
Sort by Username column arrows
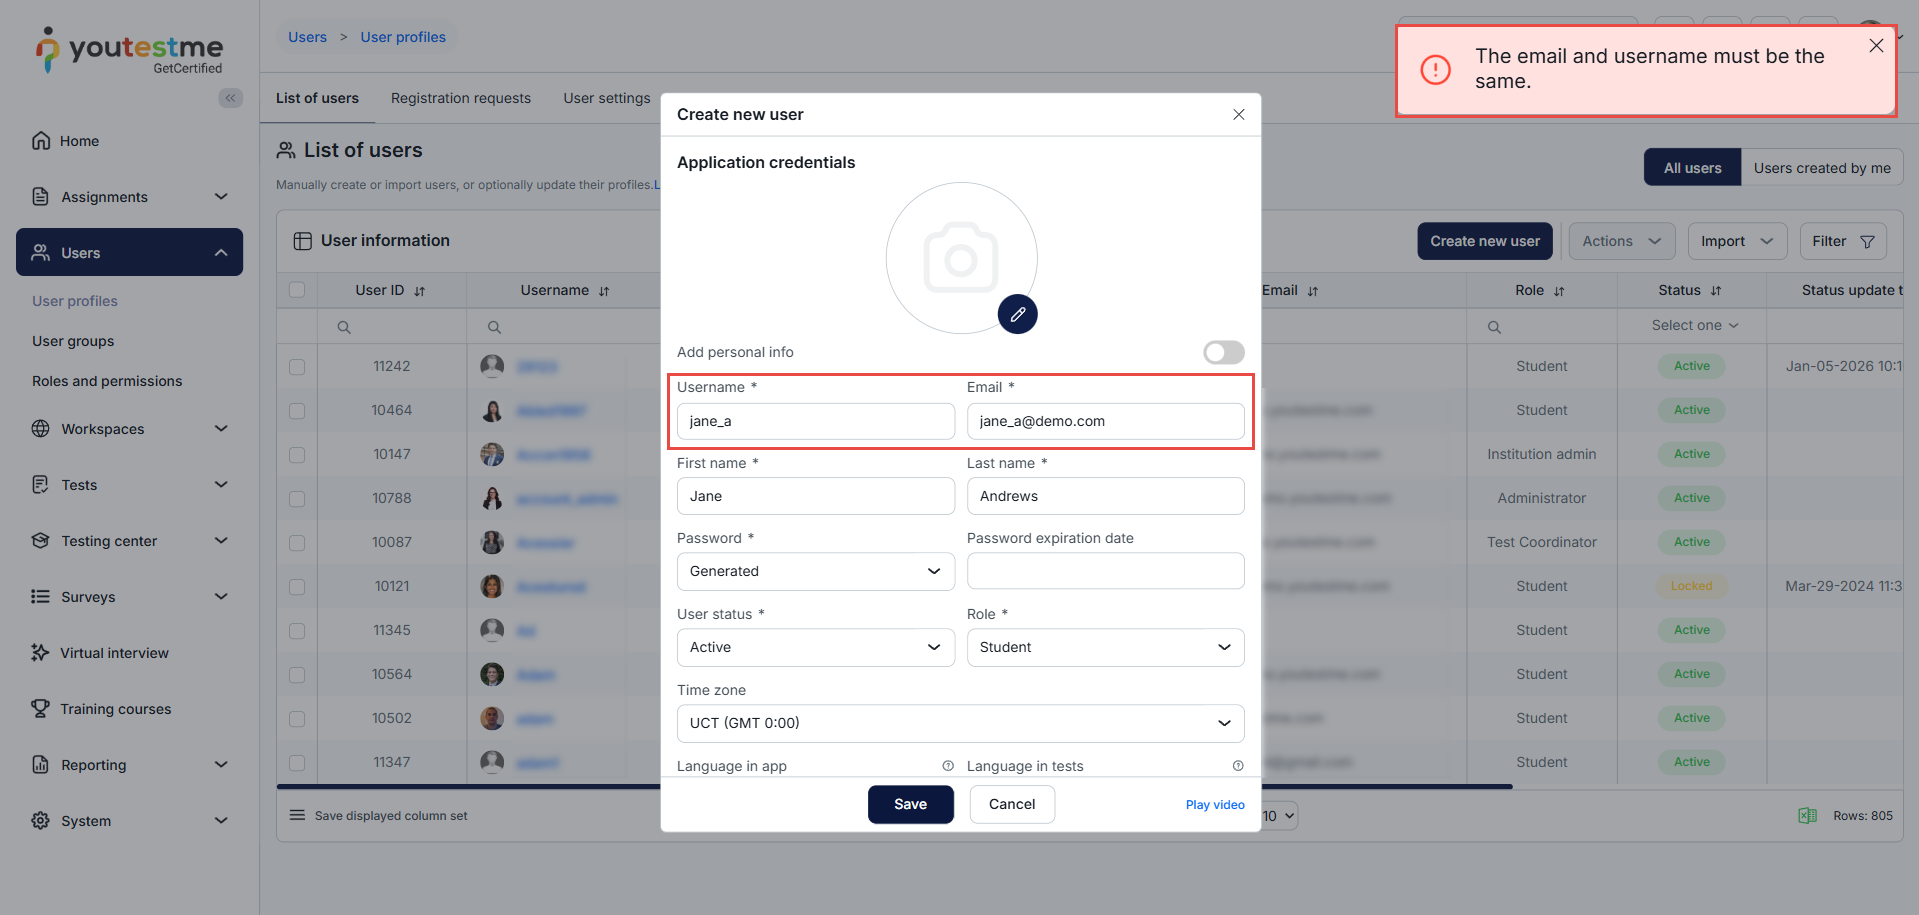[x=604, y=291]
